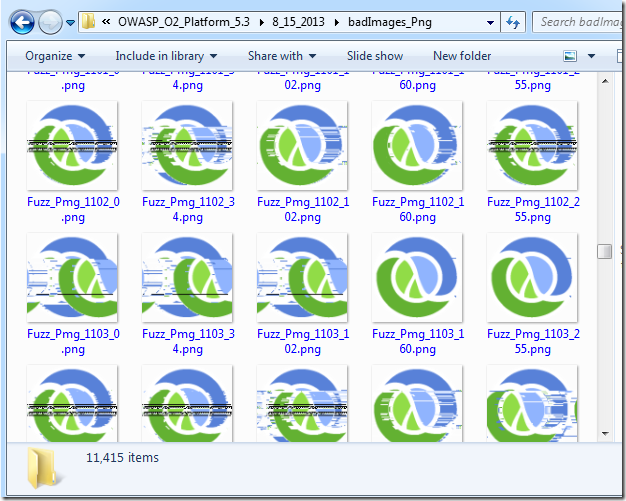Expand hidden breadcrumb path chevrons
This screenshot has width=626, height=501.
coord(106,22)
